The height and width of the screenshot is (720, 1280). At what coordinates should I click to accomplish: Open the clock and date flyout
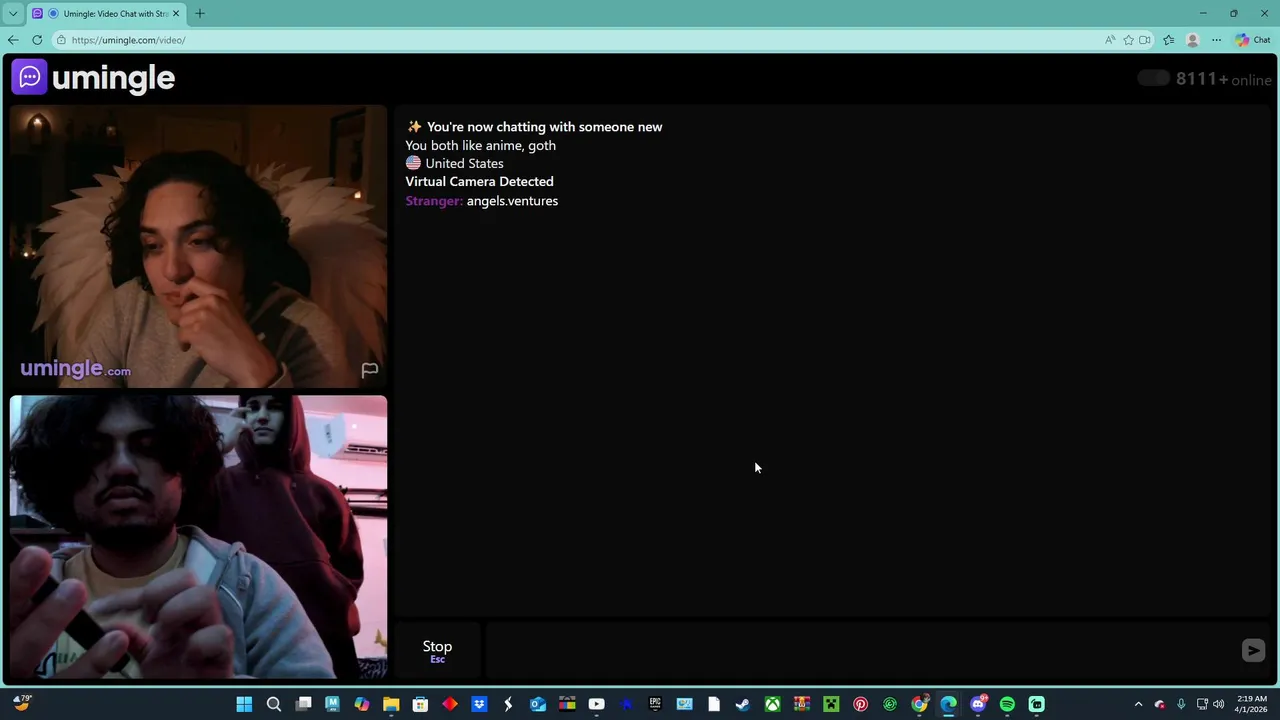[1252, 704]
